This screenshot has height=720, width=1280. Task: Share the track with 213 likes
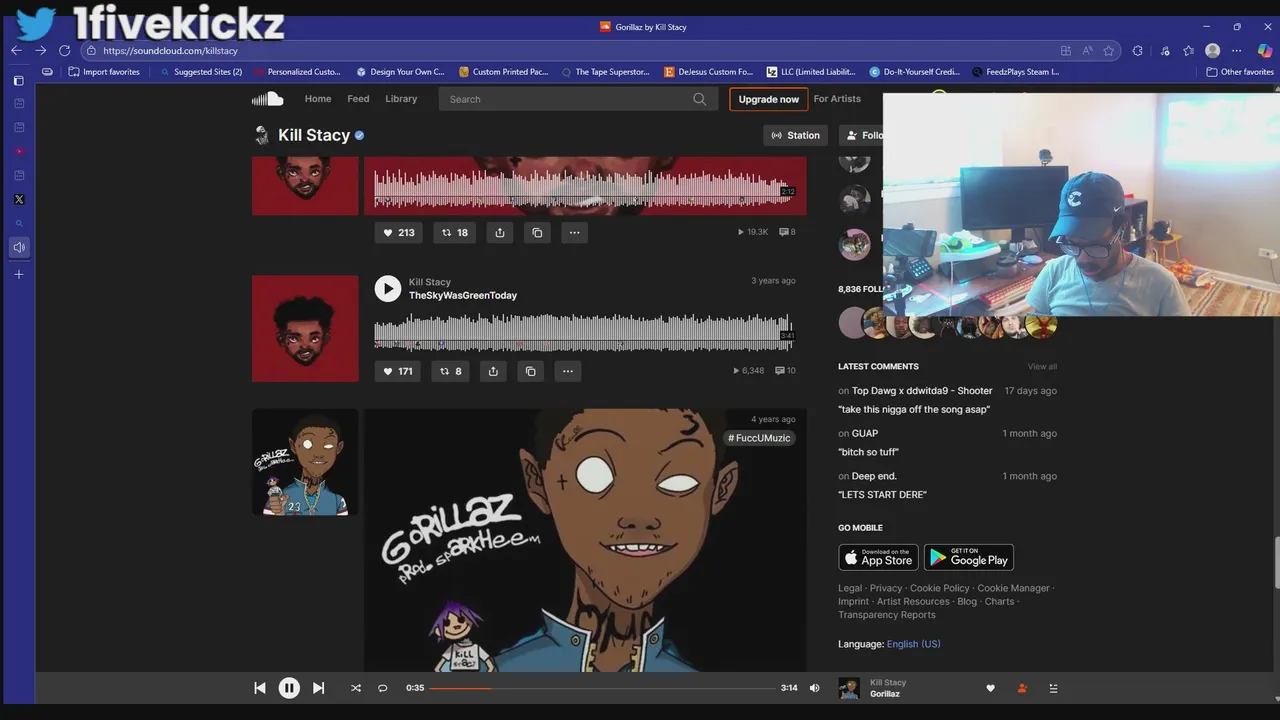click(x=500, y=232)
